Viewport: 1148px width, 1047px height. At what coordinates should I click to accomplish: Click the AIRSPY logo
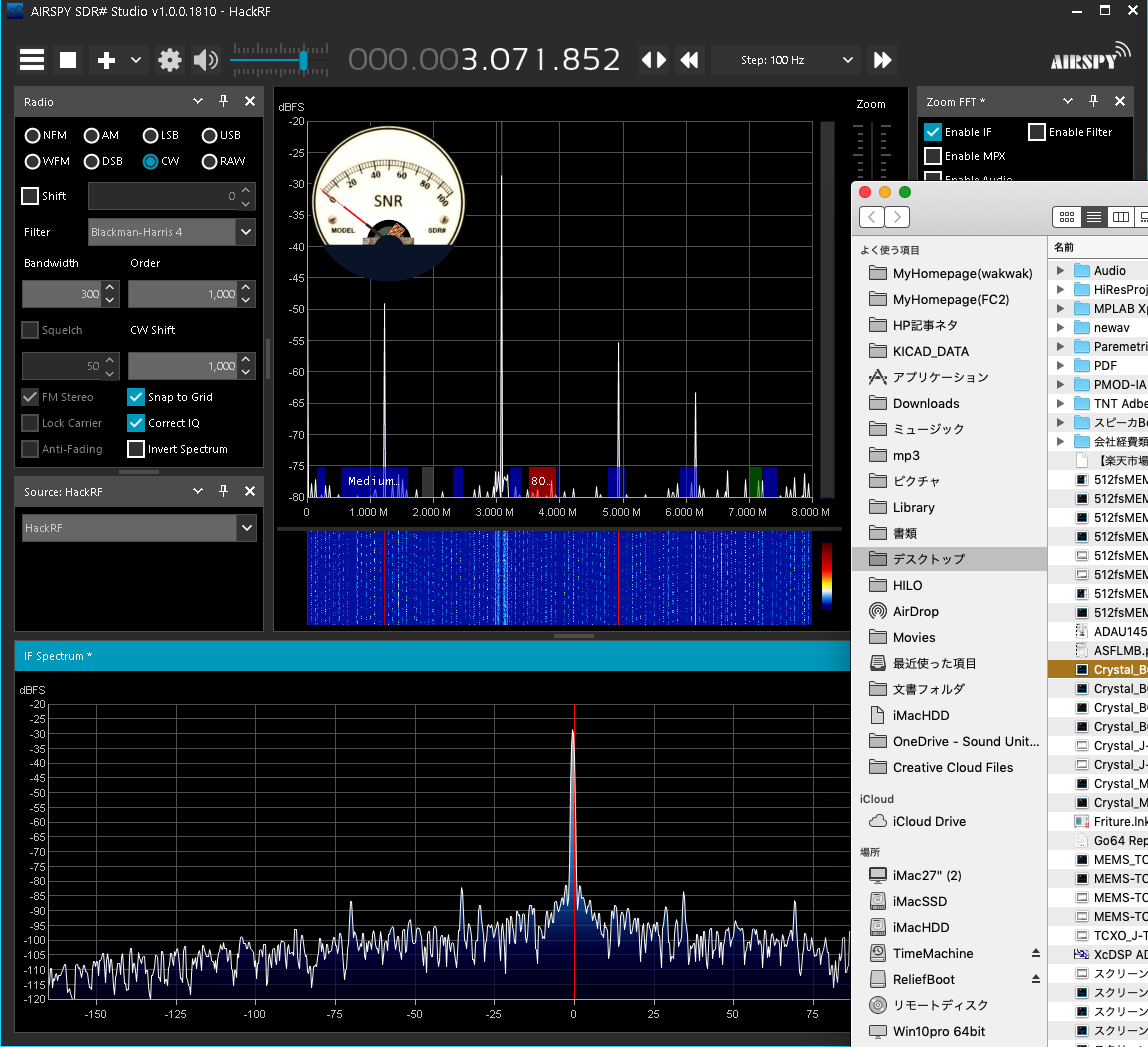(1090, 58)
